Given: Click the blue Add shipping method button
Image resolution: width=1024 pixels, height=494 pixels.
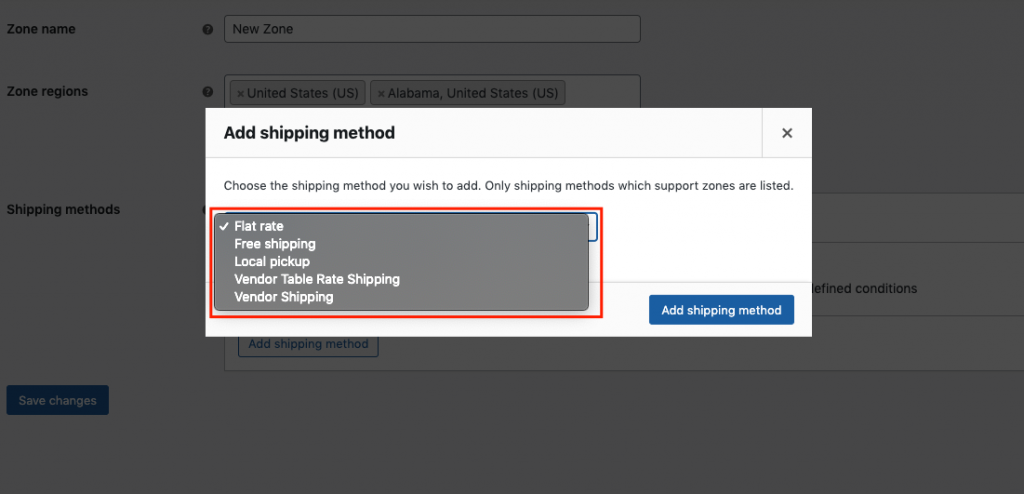Looking at the screenshot, I should pyautogui.click(x=721, y=310).
